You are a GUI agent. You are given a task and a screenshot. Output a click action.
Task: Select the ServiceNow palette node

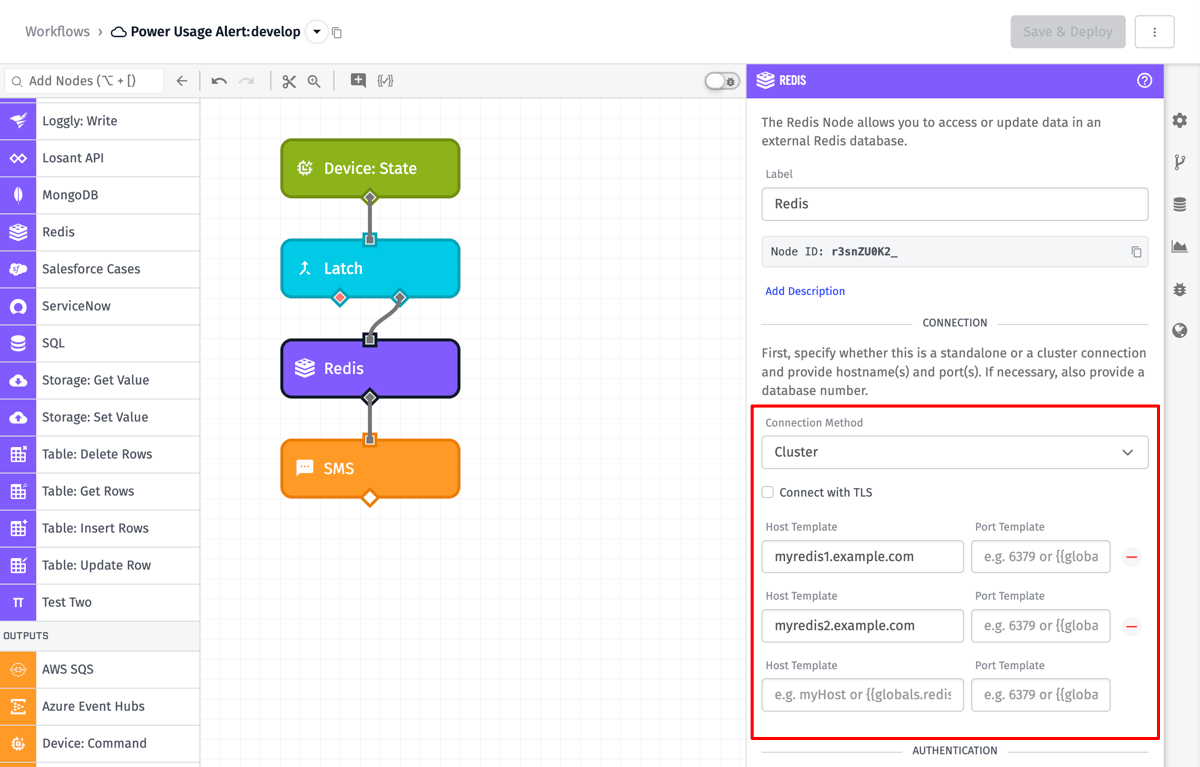[x=100, y=306]
